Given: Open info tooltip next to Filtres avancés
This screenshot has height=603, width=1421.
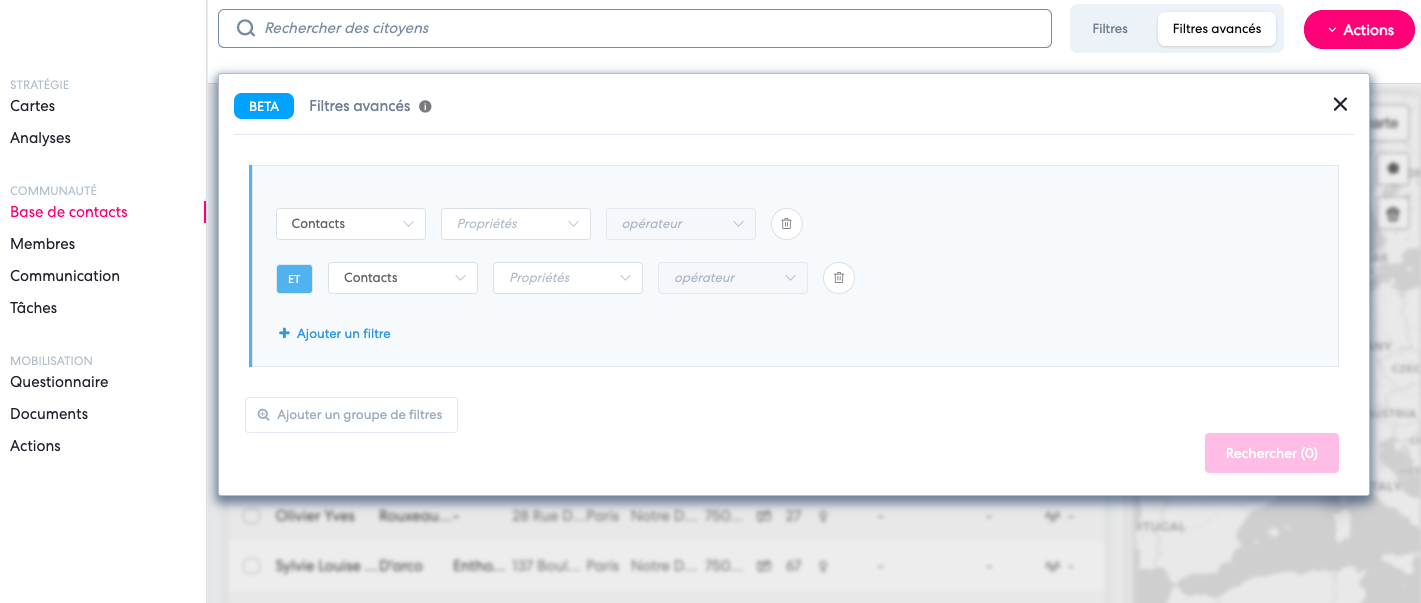Looking at the screenshot, I should click(425, 106).
